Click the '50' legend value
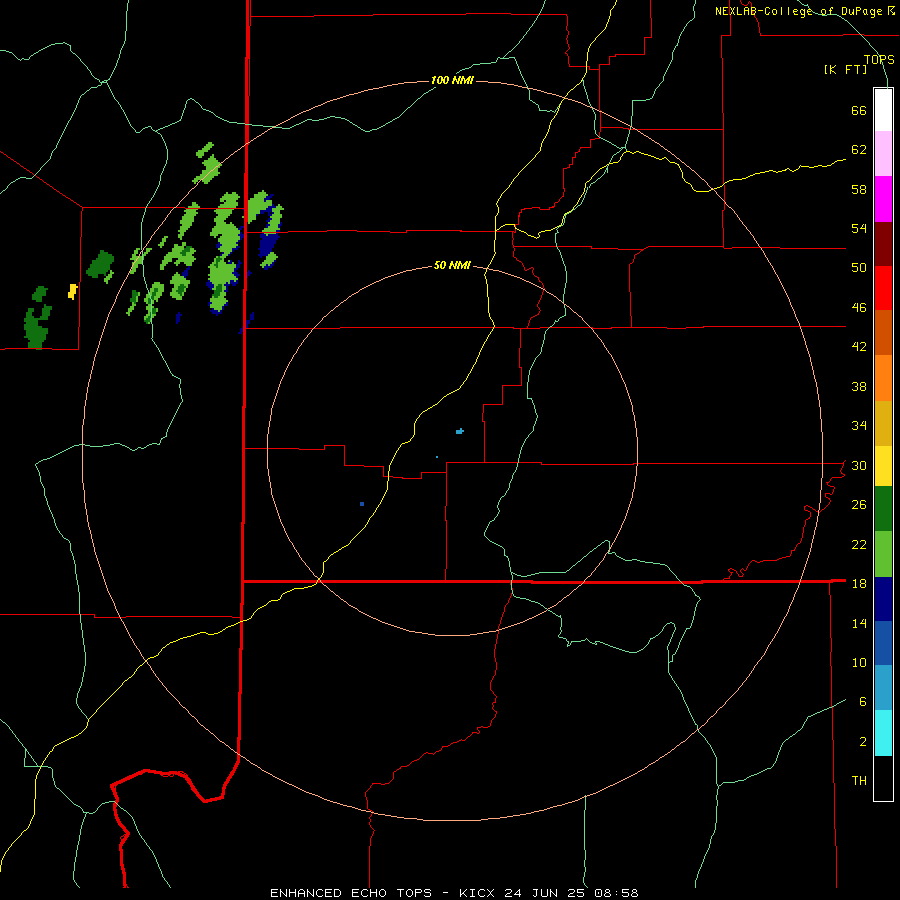The image size is (900, 900). pyautogui.click(x=859, y=267)
